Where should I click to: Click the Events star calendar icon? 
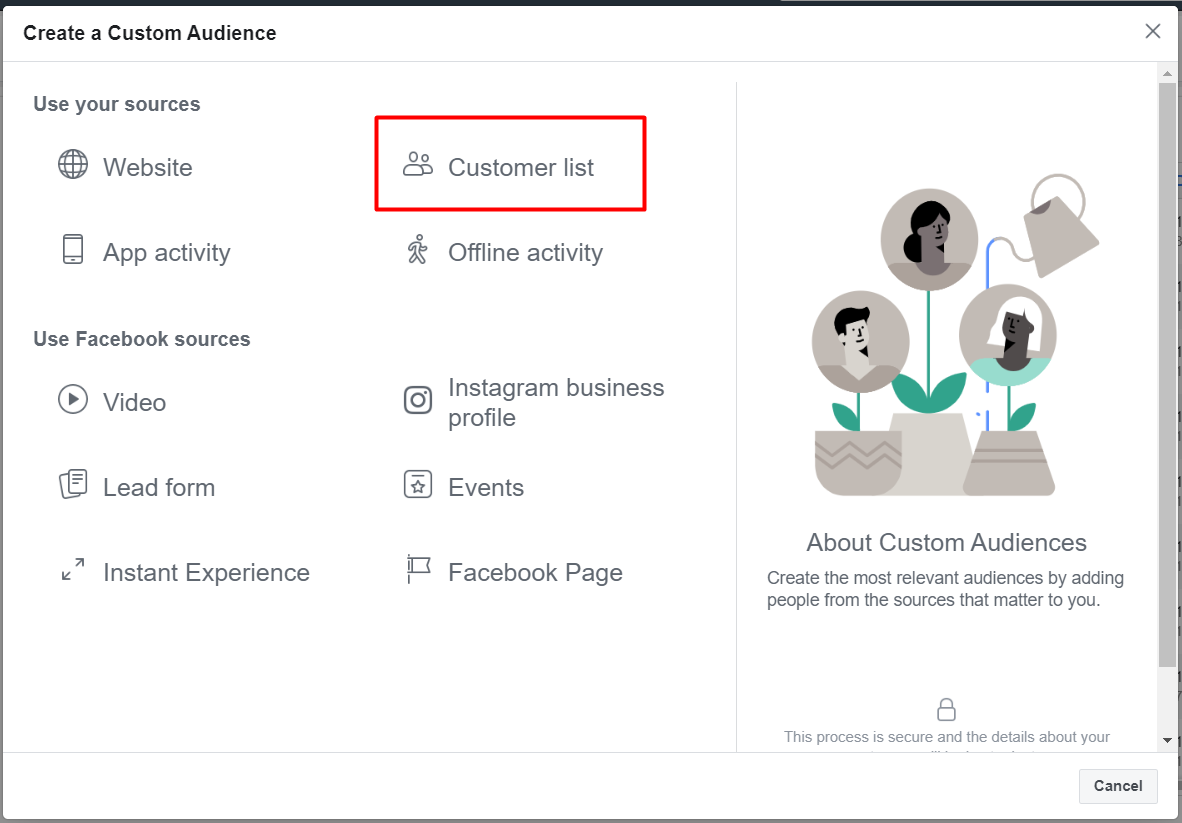(418, 485)
